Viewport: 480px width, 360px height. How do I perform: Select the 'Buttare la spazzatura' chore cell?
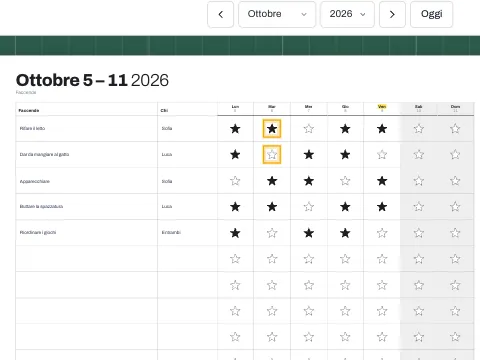click(87, 207)
